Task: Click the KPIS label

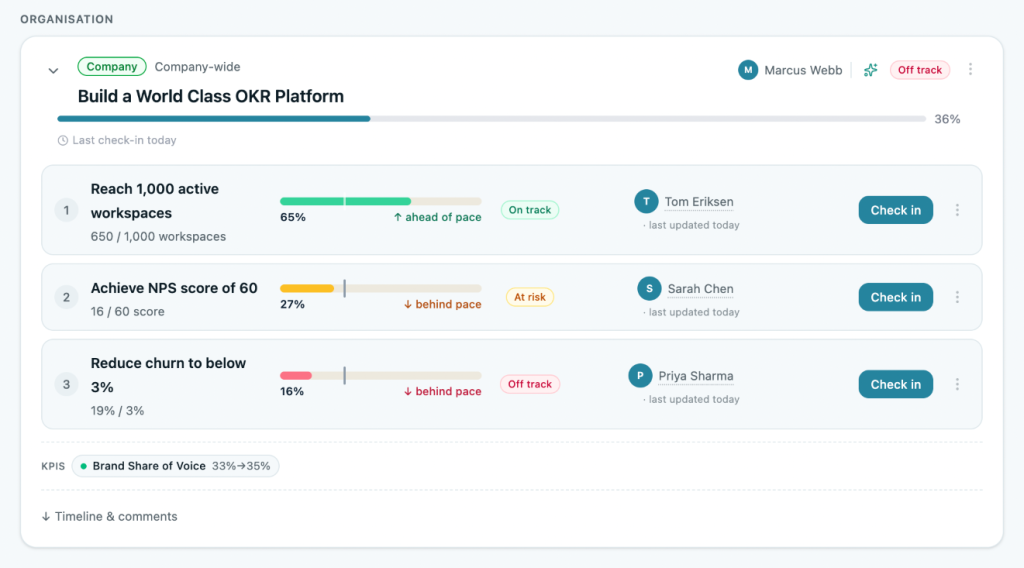Action: point(53,466)
